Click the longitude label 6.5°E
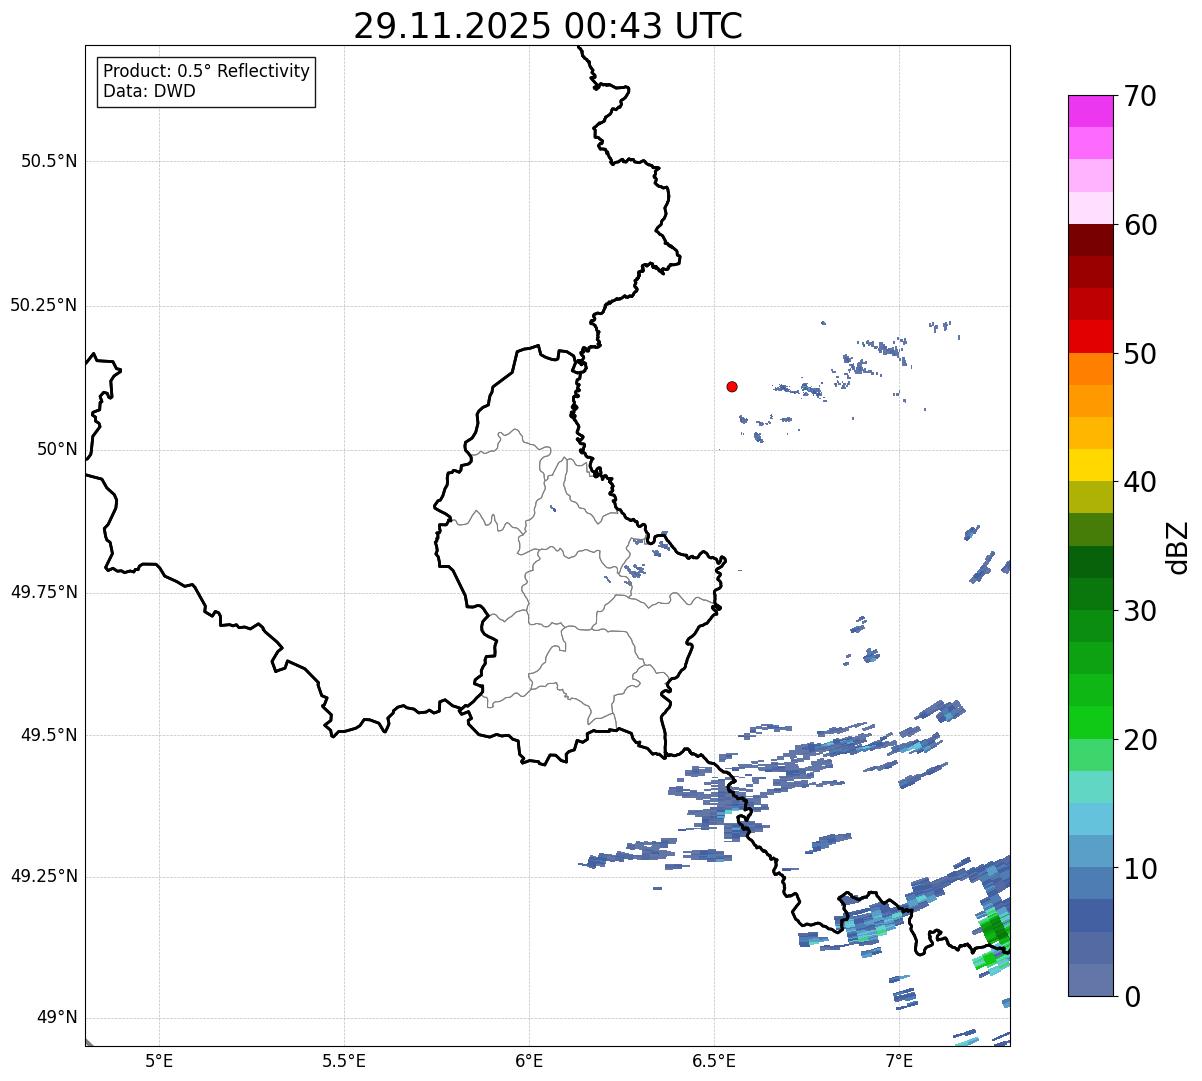The height and width of the screenshot is (1081, 1202). click(714, 1060)
